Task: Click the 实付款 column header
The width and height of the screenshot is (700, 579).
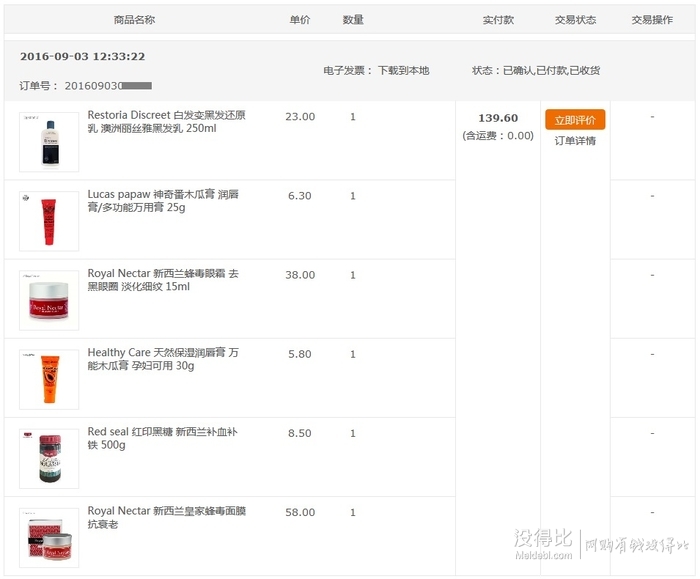Action: click(498, 20)
